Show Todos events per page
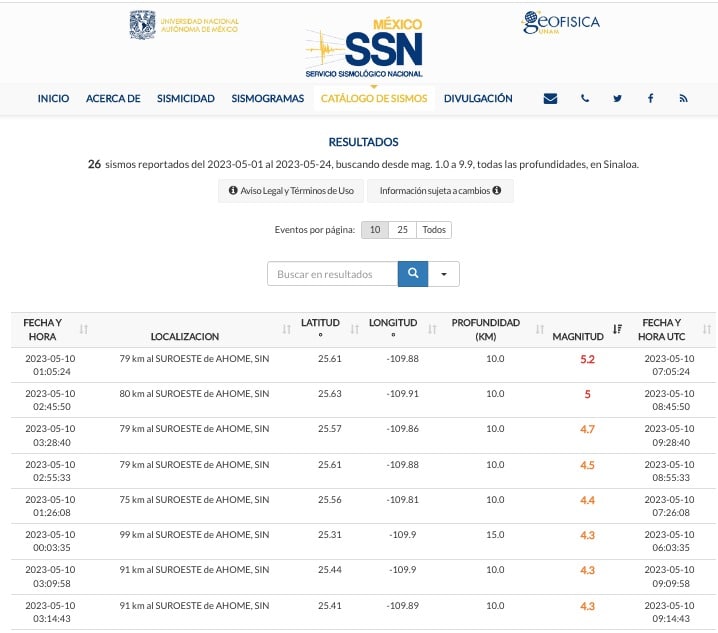 pos(434,230)
